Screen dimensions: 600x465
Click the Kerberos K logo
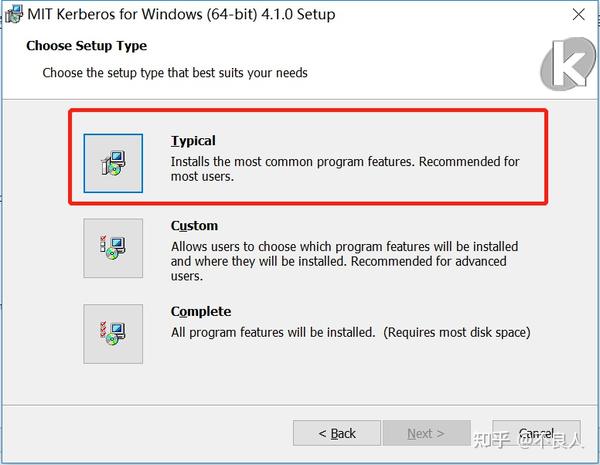click(567, 66)
